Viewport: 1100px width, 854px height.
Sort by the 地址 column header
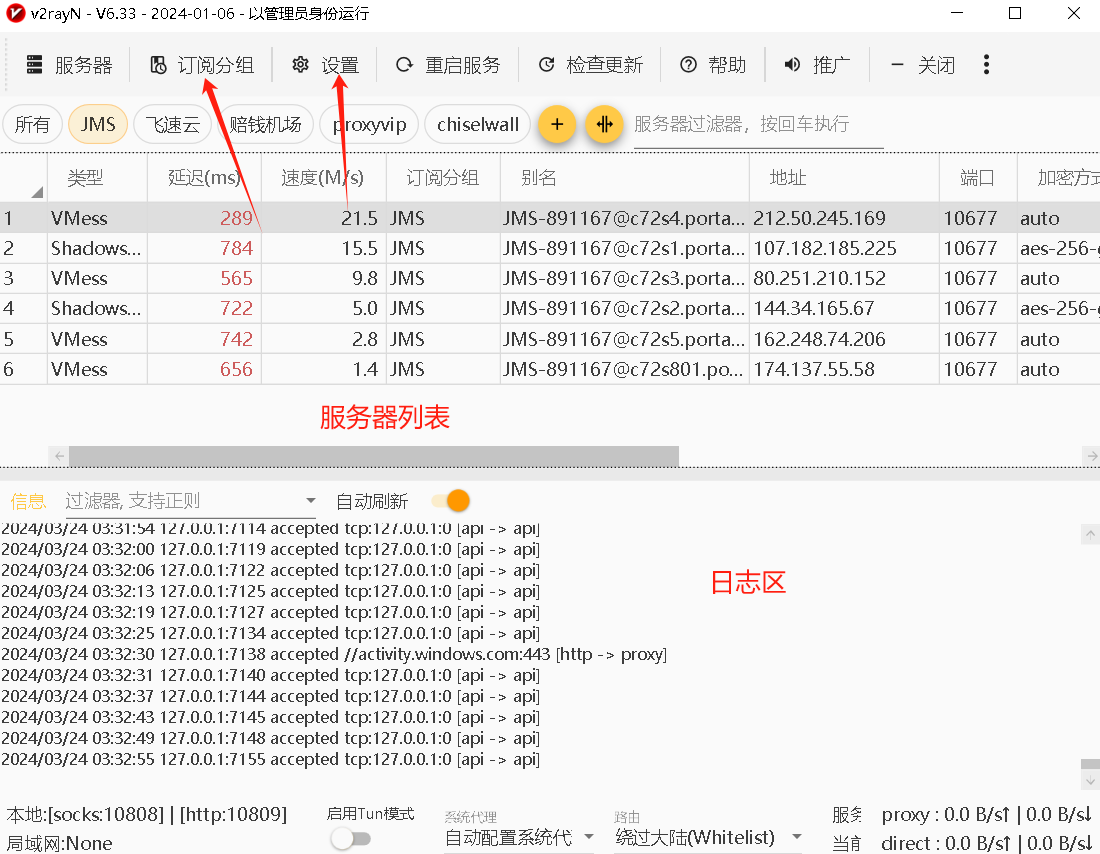tap(844, 178)
